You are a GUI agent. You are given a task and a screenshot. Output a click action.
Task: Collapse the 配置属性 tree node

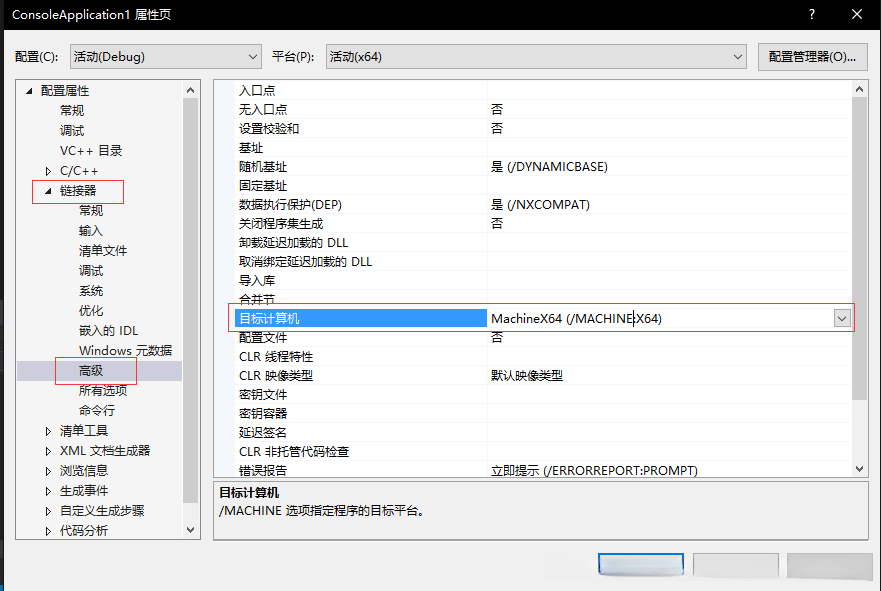coord(29,91)
